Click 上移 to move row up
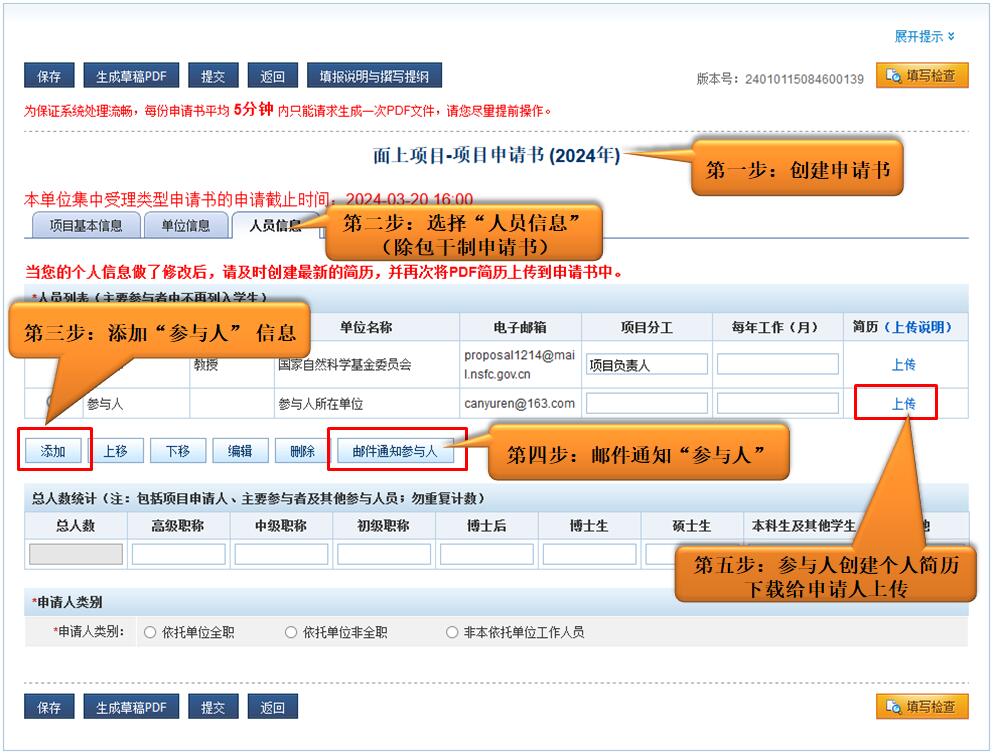This screenshot has height=754, width=993. (115, 452)
